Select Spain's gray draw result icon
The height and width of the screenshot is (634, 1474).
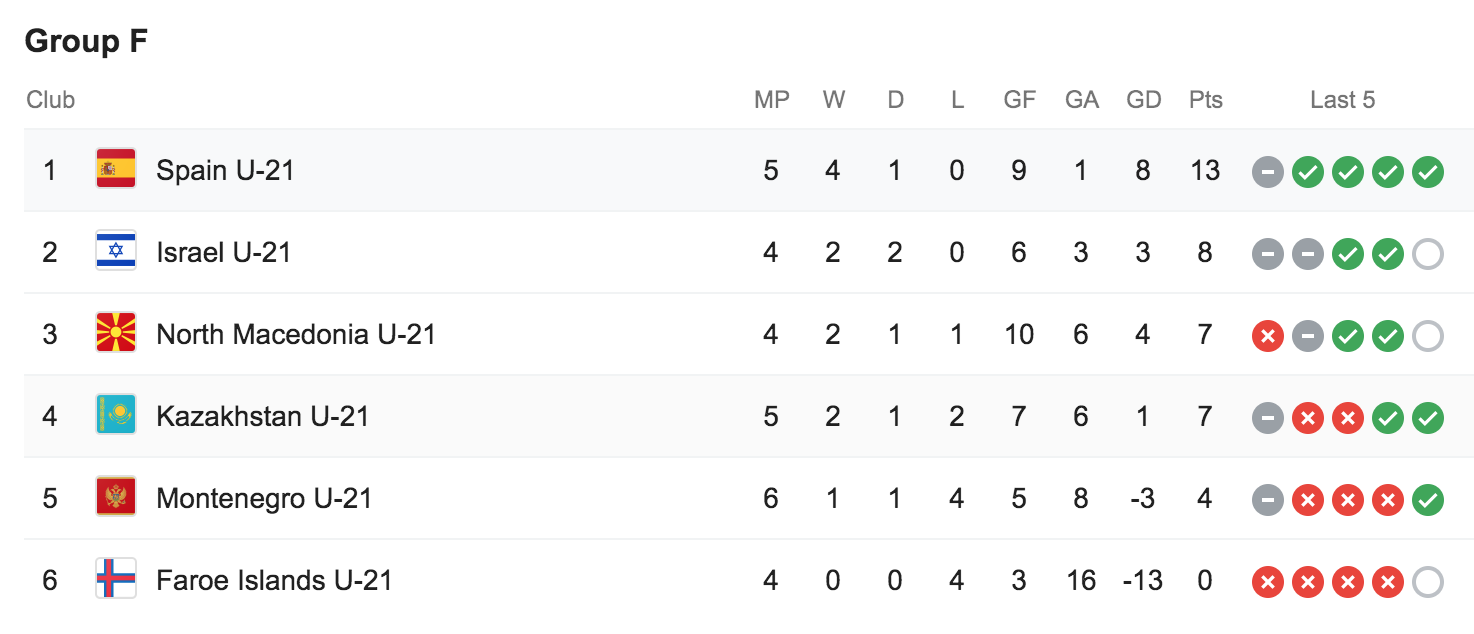pos(1268,173)
